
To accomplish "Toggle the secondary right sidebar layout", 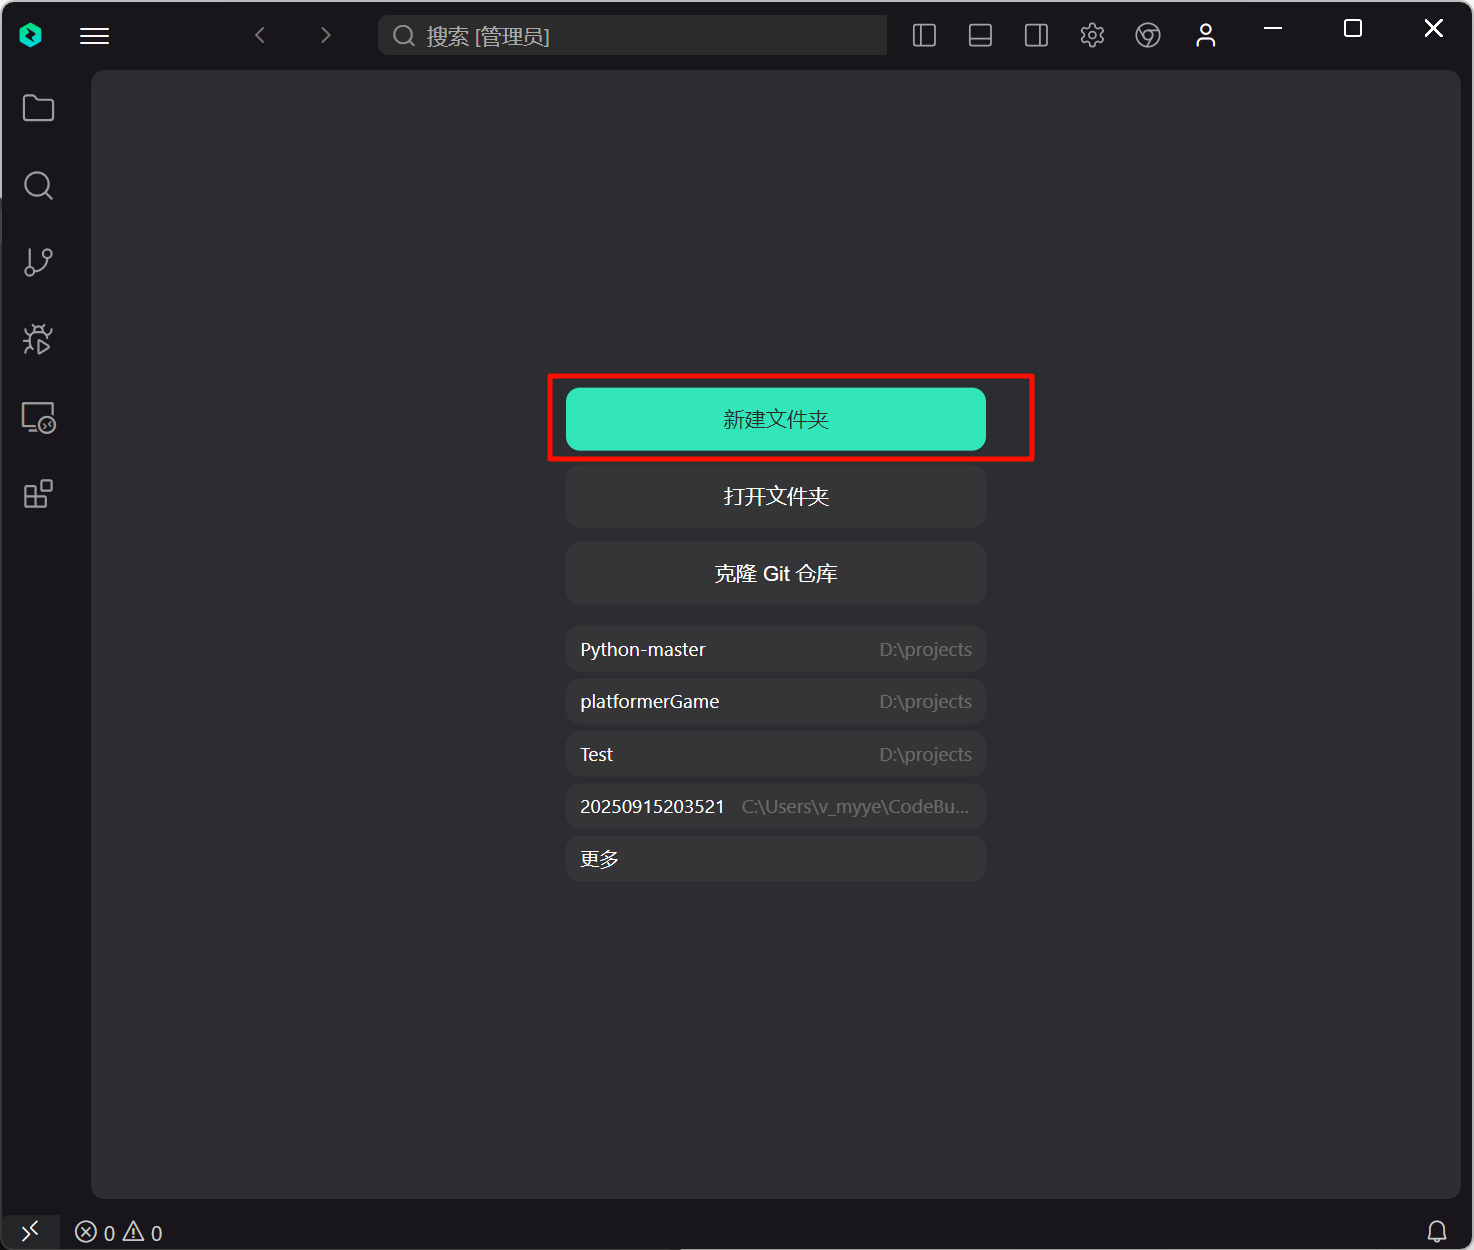I will [1036, 36].
